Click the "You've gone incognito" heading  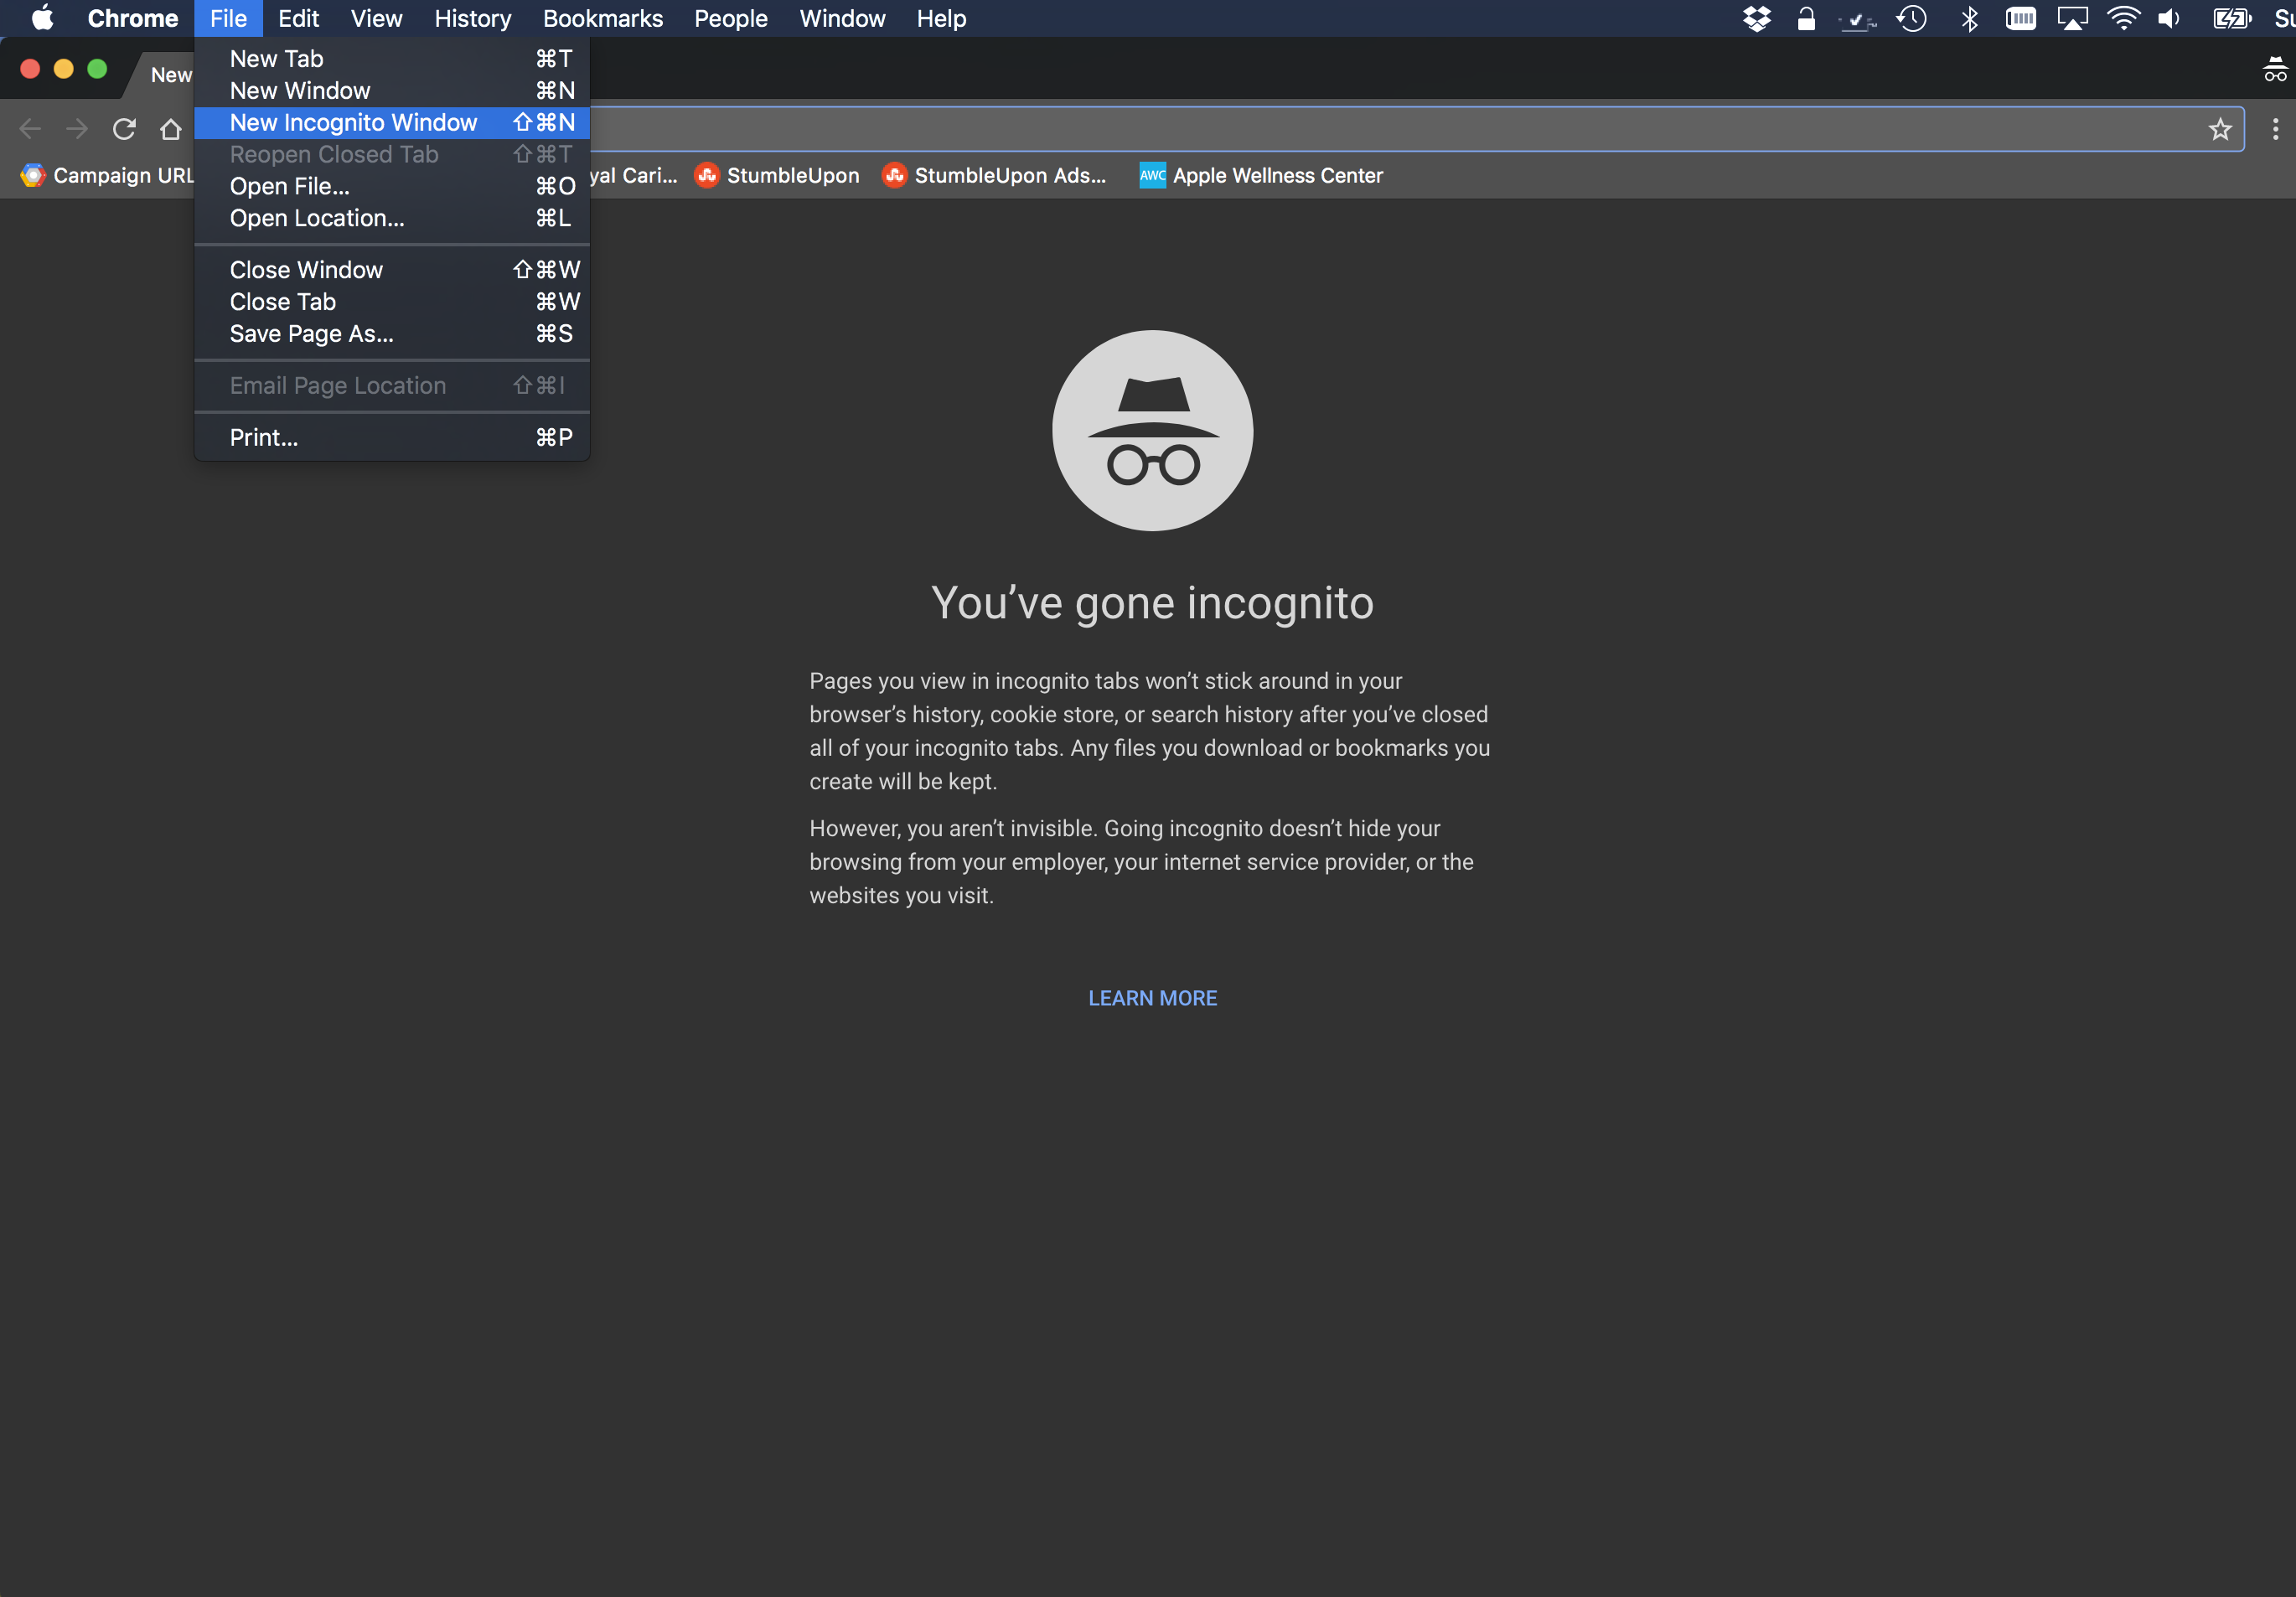coord(1152,603)
